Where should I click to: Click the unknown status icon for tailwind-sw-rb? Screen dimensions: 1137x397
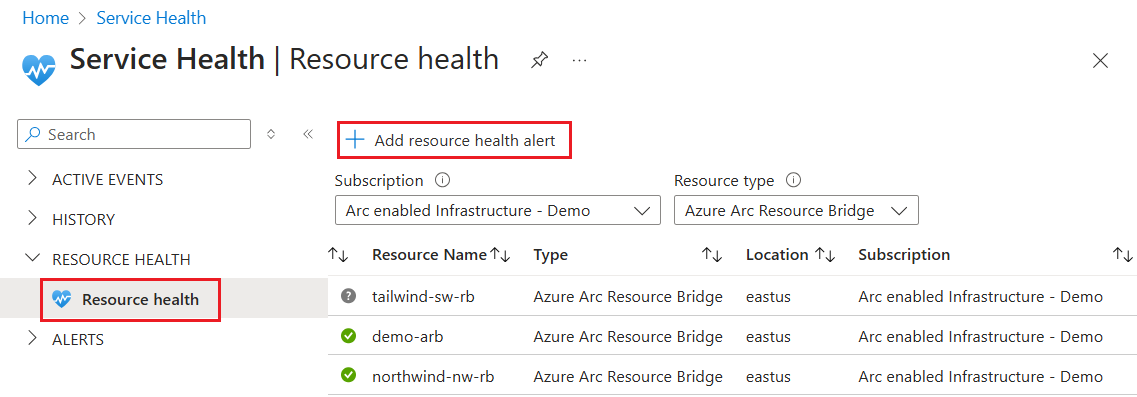click(349, 296)
